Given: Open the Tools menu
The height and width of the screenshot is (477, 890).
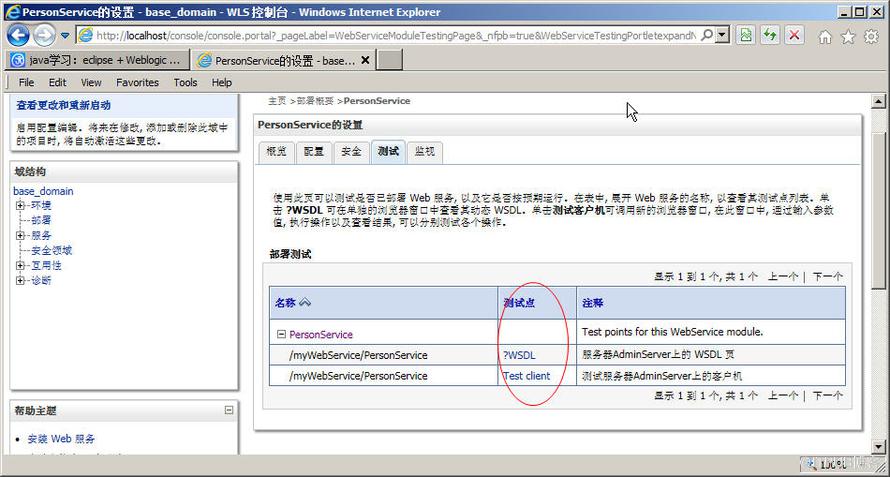Looking at the screenshot, I should [x=186, y=82].
